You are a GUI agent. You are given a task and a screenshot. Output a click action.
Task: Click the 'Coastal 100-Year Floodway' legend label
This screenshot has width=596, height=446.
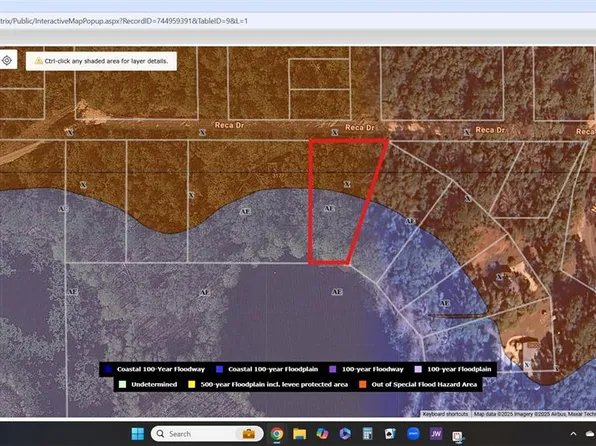[x=161, y=369]
